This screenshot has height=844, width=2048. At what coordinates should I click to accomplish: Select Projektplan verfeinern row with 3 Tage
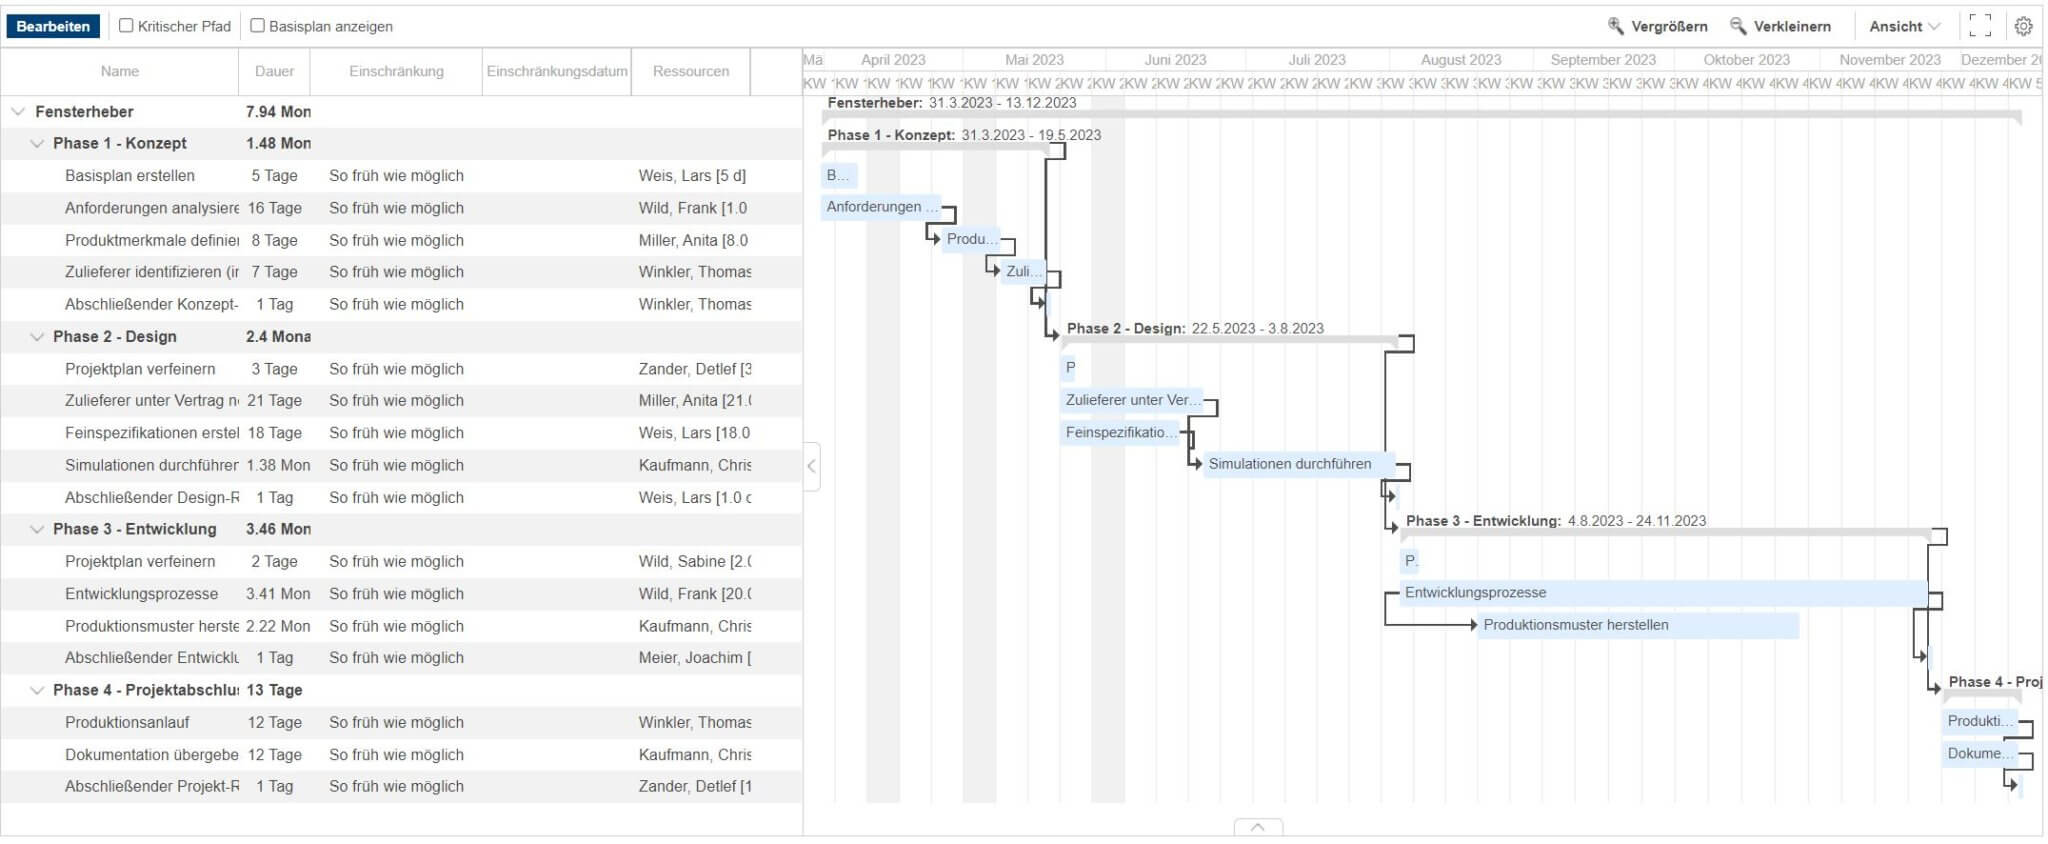[401, 369]
